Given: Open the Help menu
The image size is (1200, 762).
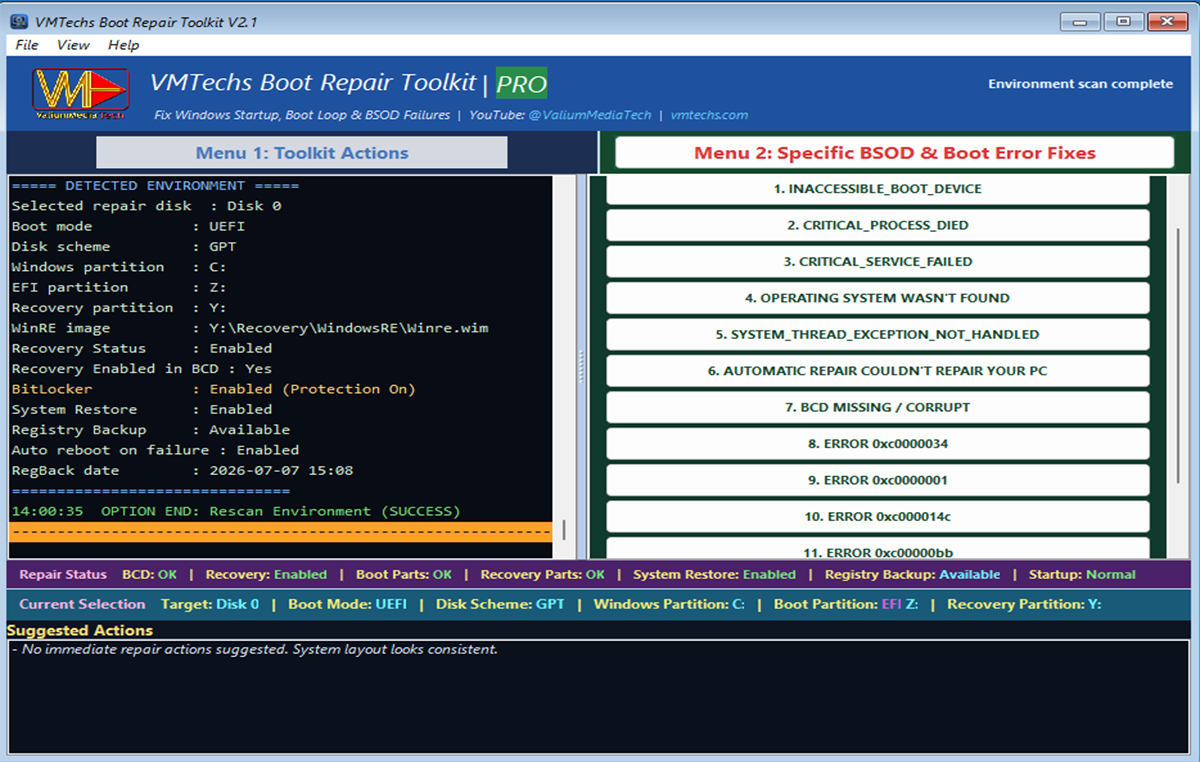Looking at the screenshot, I should (x=124, y=45).
